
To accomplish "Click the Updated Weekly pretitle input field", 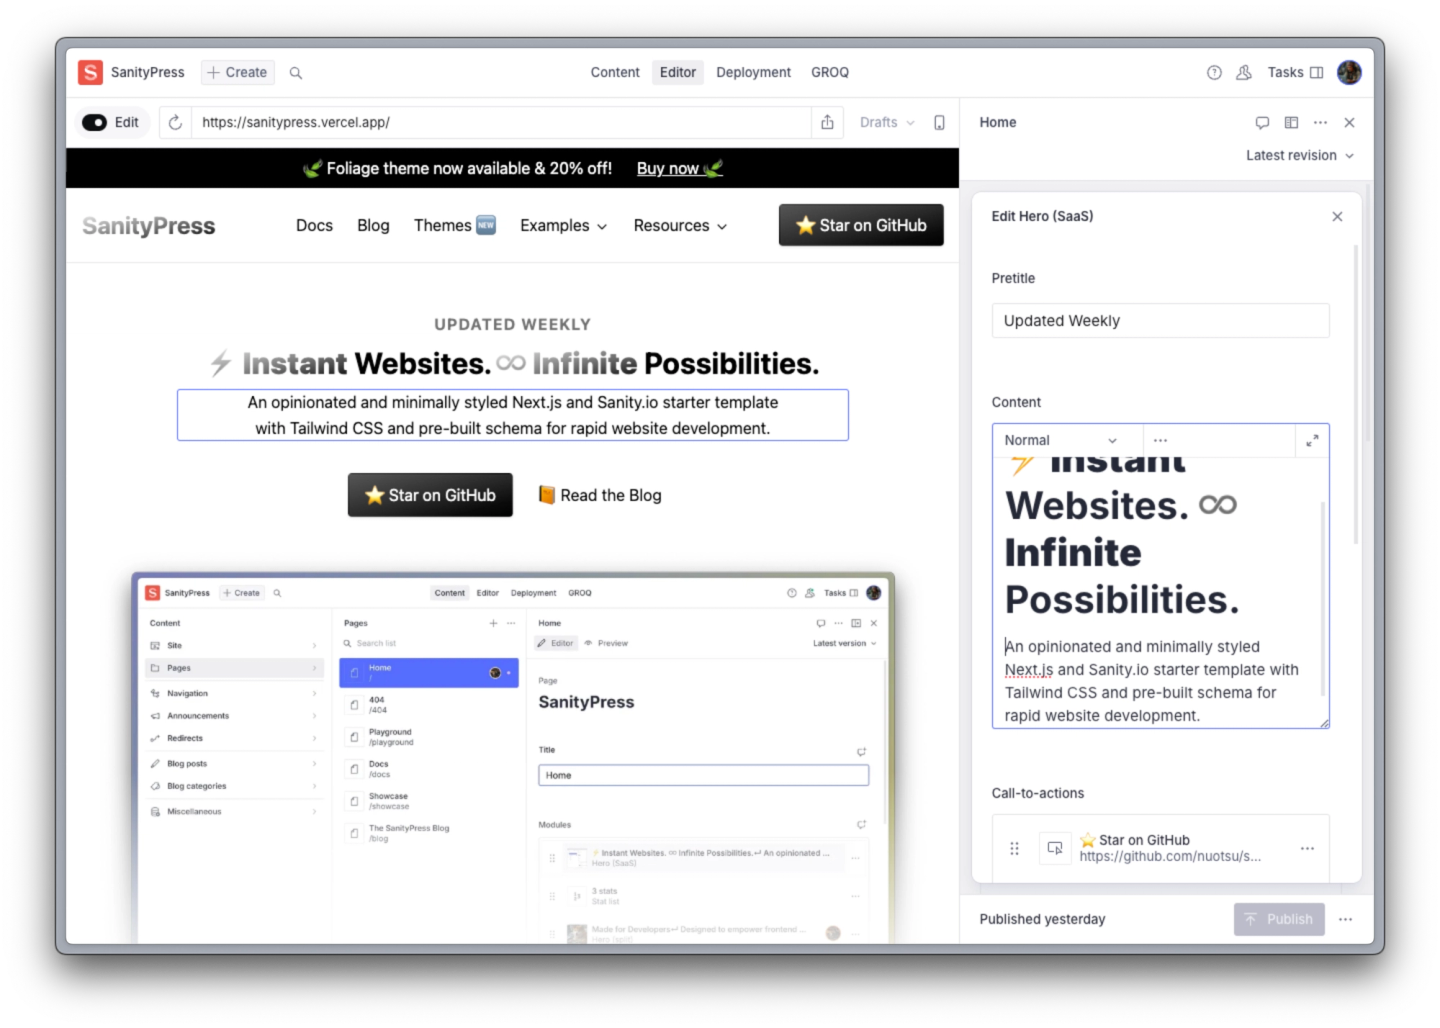I will tap(1160, 320).
